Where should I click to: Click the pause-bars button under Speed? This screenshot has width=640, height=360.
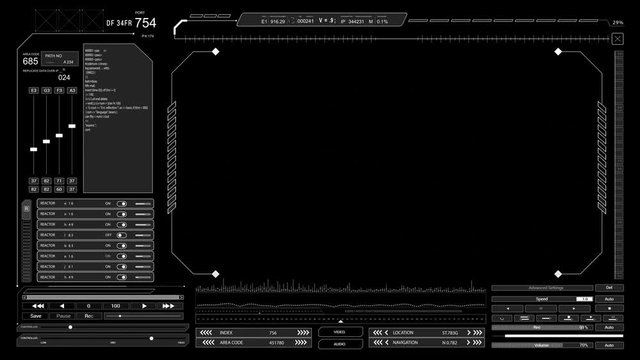pyautogui.click(x=541, y=309)
